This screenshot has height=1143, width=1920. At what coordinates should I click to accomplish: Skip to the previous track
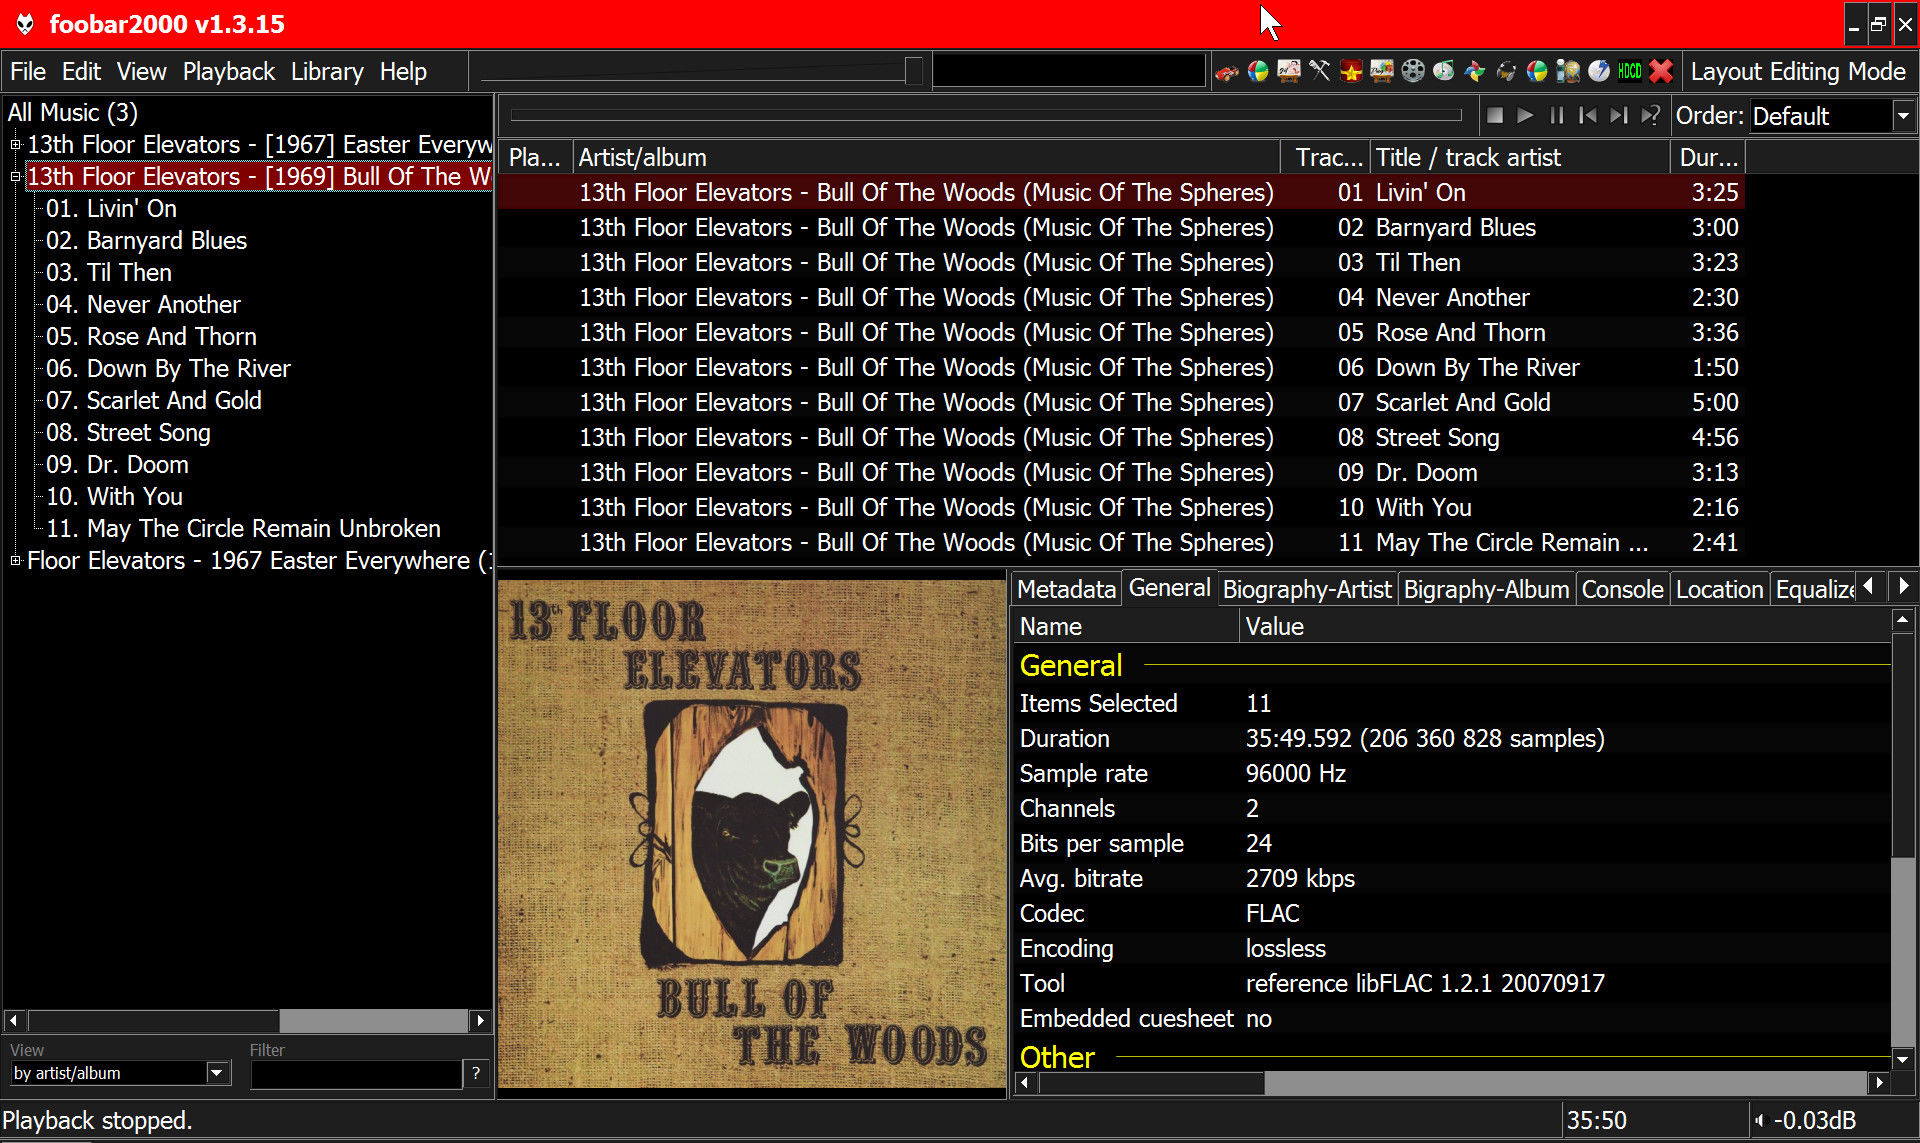coord(1587,116)
